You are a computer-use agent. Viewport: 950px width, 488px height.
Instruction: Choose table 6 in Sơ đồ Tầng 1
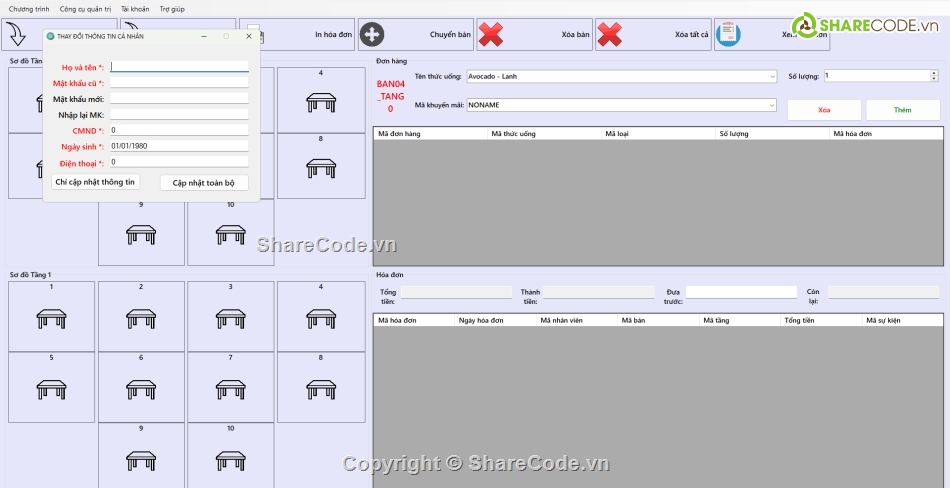[x=141, y=386]
